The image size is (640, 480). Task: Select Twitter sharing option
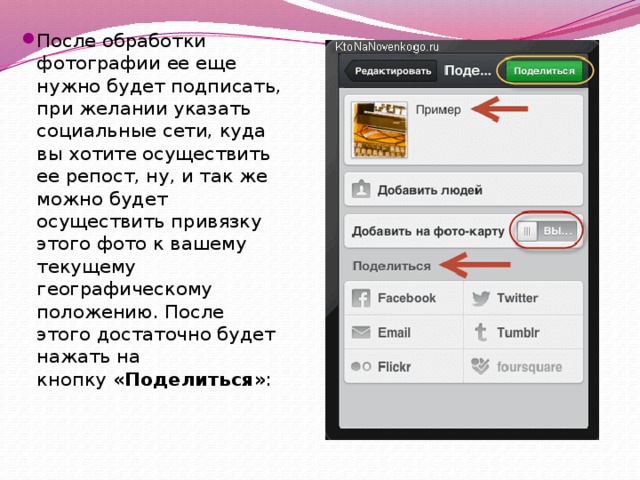click(523, 298)
